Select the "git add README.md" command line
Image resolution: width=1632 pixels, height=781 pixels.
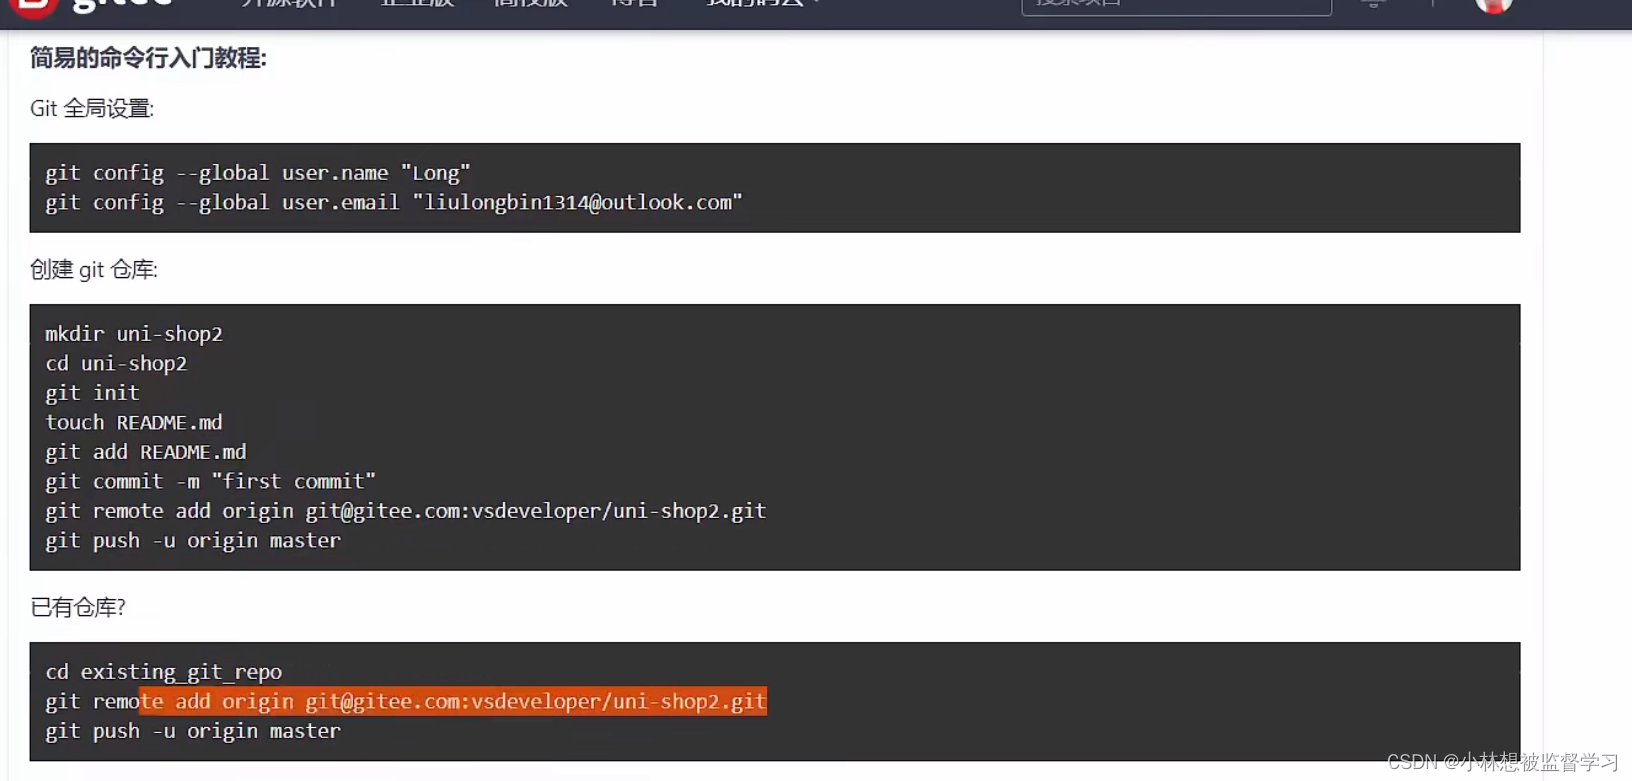(146, 452)
